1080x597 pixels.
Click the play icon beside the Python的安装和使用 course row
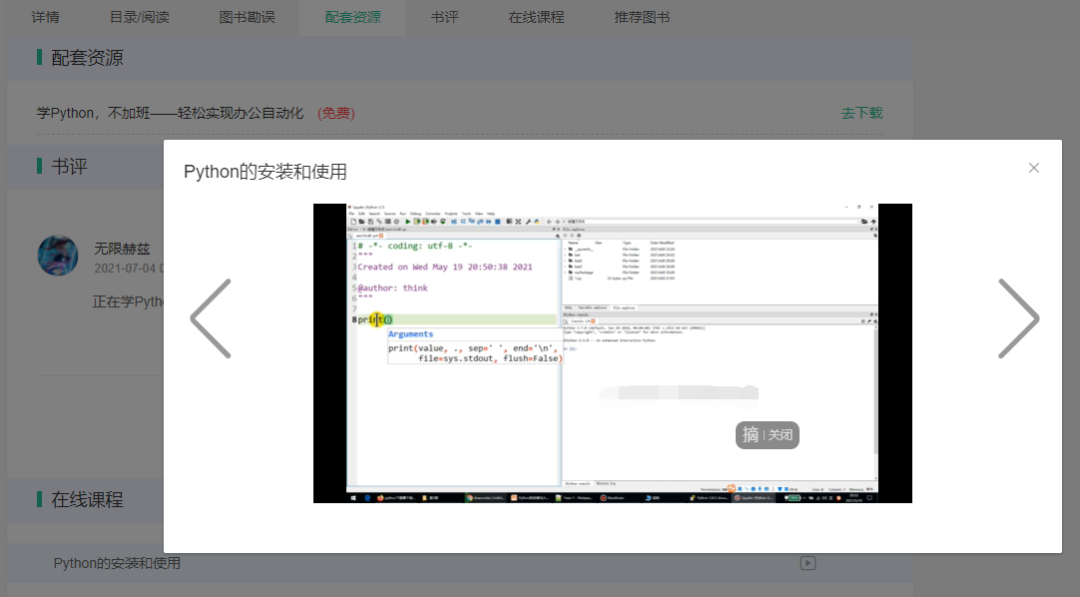808,563
